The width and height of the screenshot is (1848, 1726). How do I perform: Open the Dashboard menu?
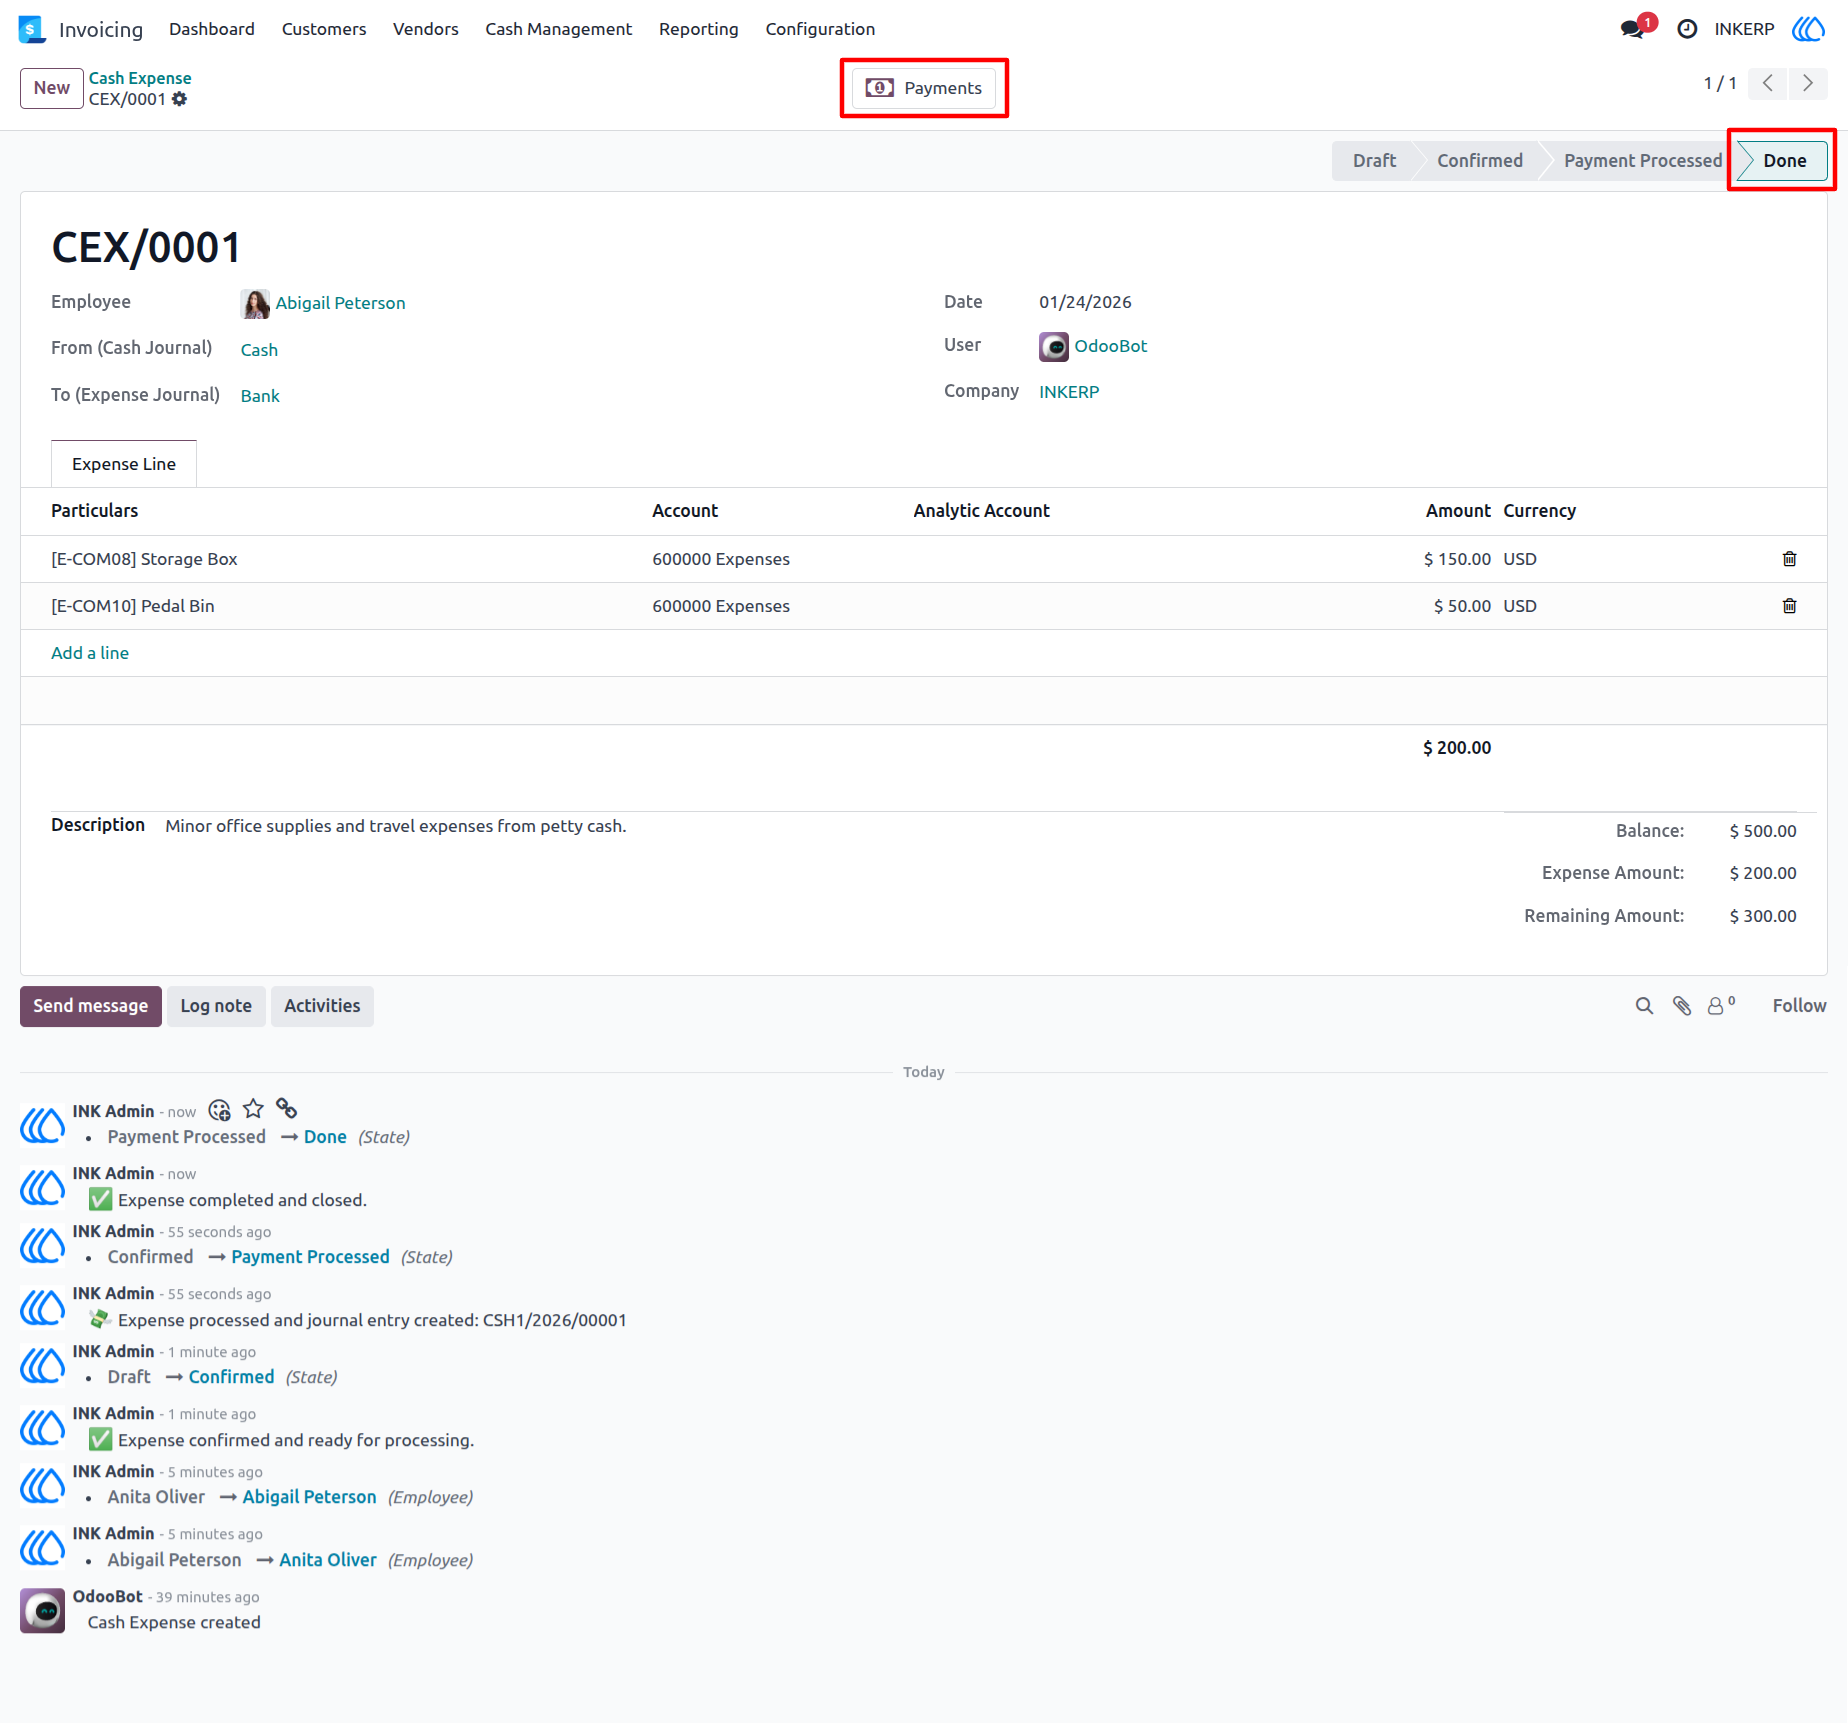tap(212, 29)
